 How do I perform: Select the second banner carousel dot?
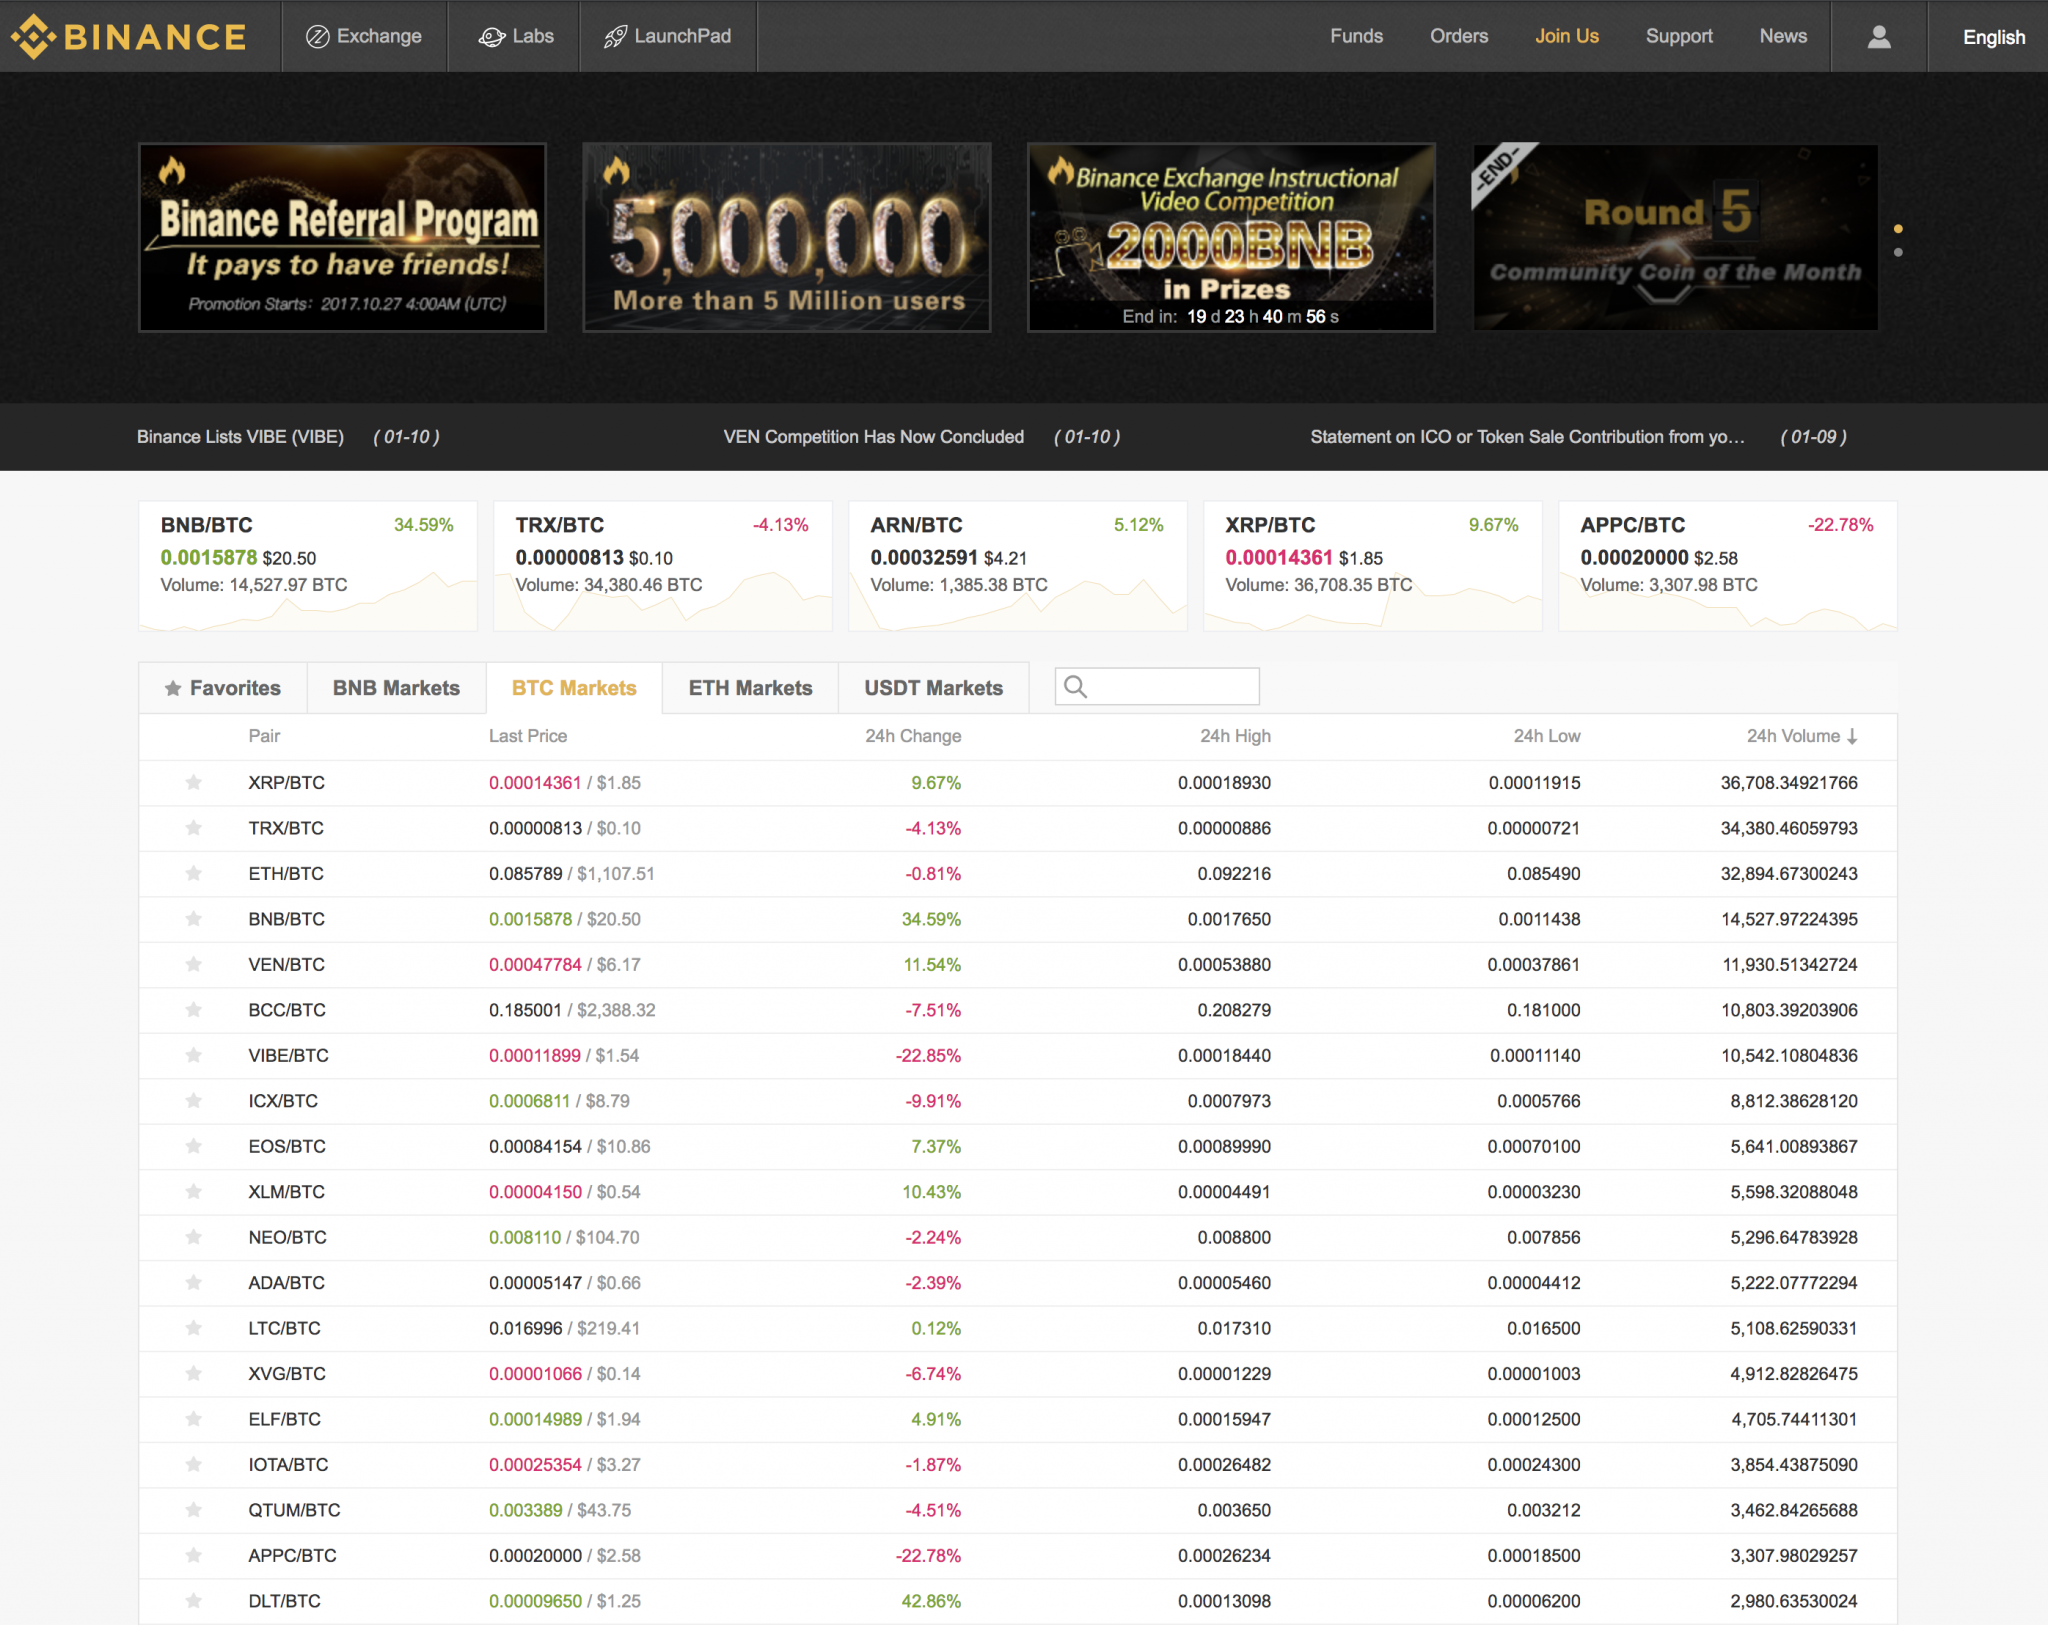point(1898,252)
